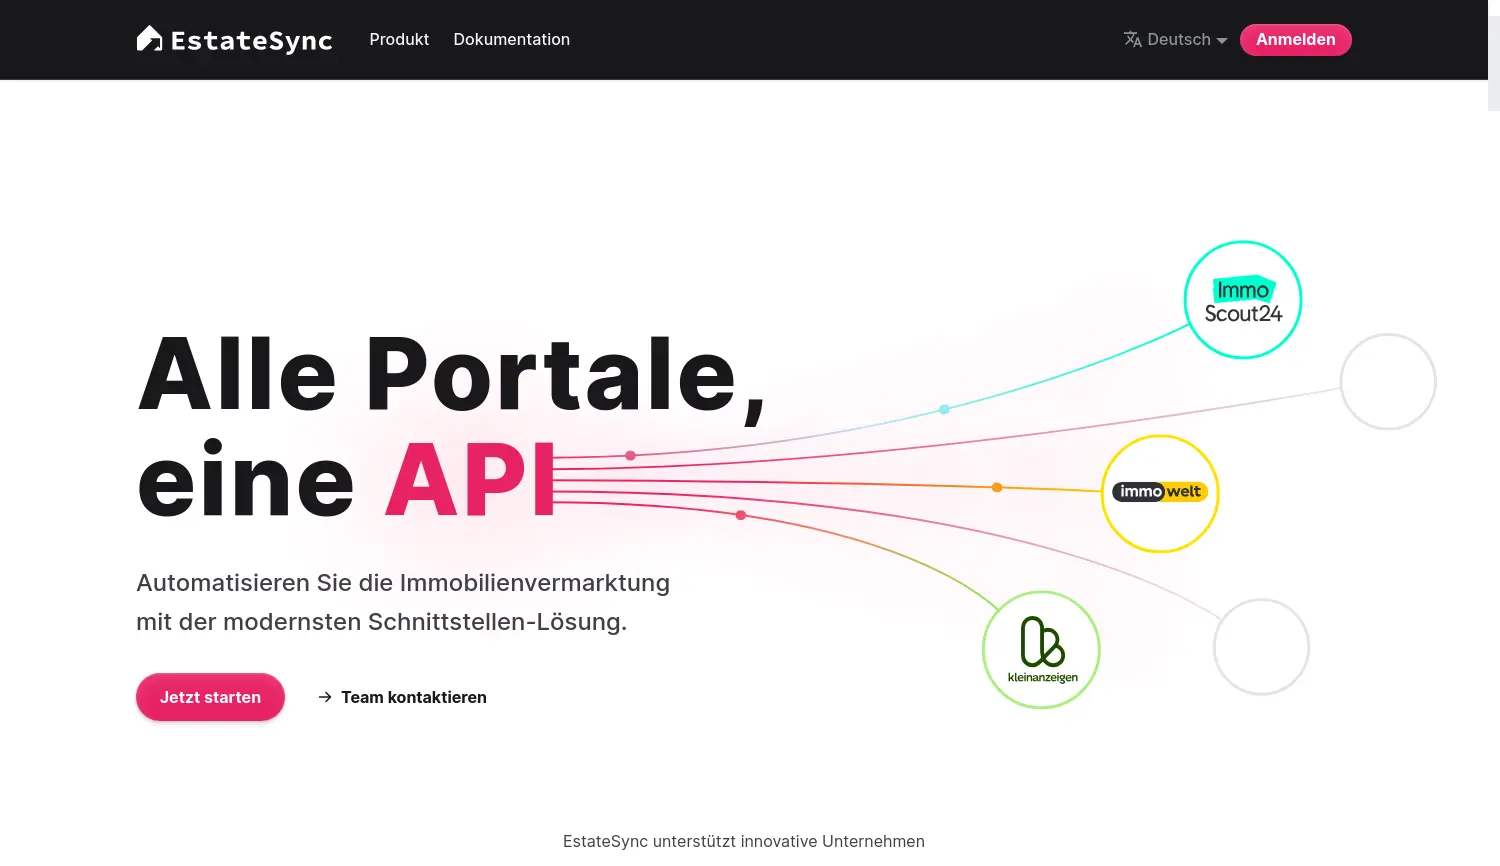
Task: Click the Anmelden button
Action: coord(1296,39)
